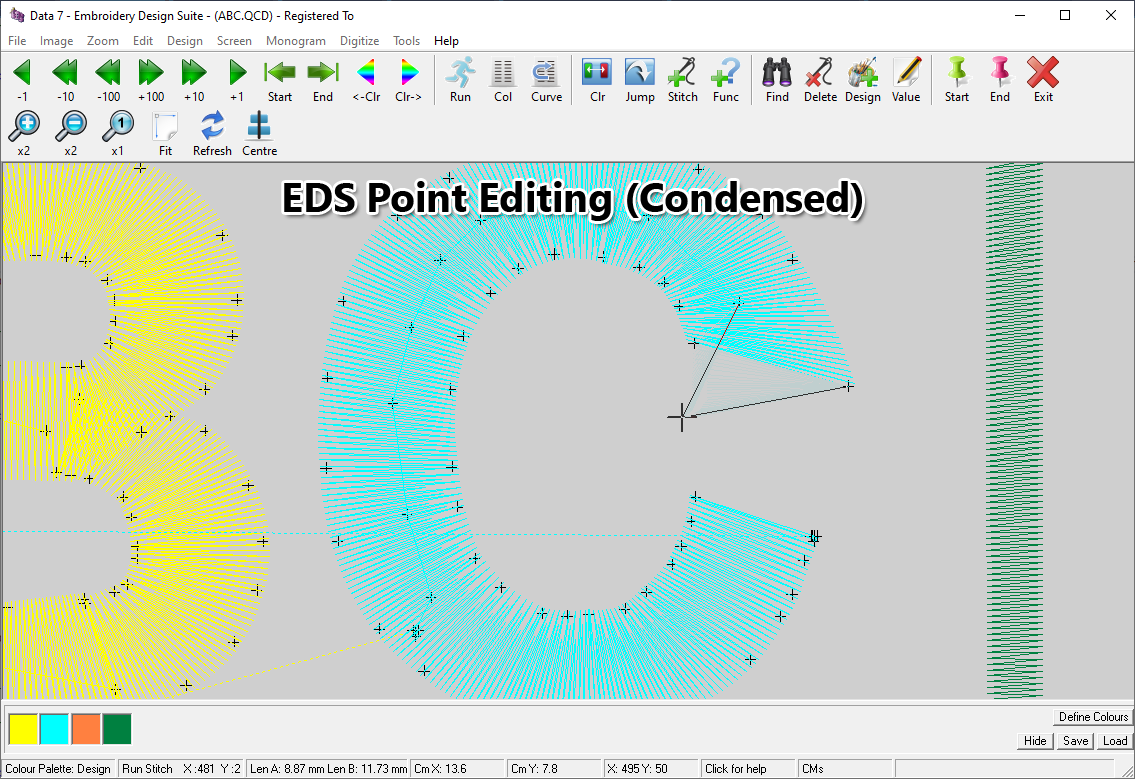Click the CMs units status field
Image resolution: width=1135 pixels, height=779 pixels.
845,769
